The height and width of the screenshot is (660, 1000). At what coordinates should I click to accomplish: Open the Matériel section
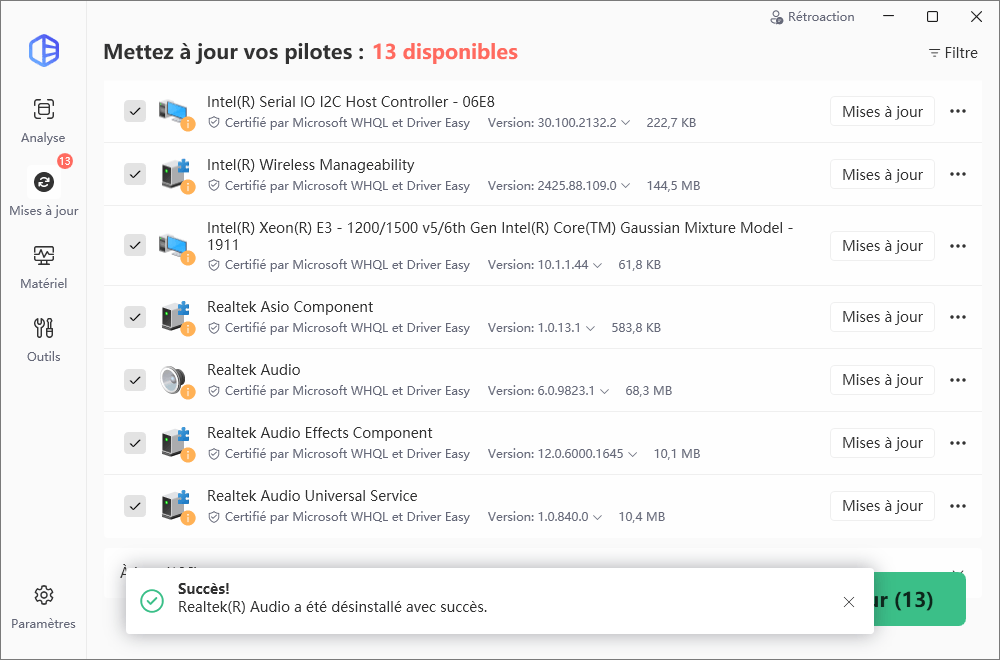point(43,267)
